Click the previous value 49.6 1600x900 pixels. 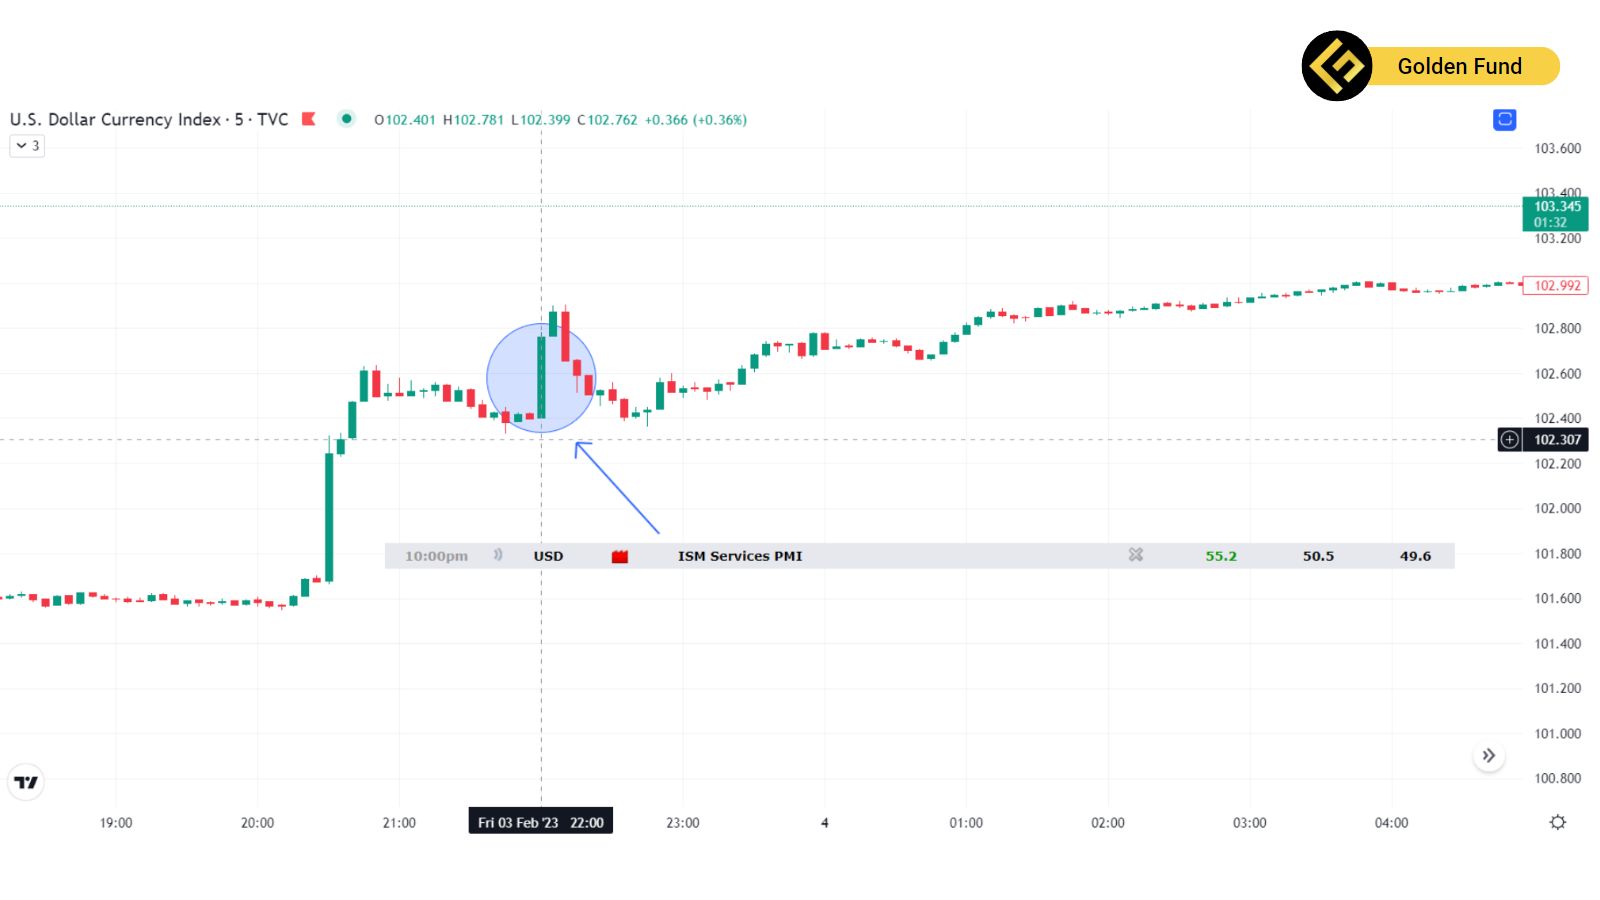(x=1415, y=556)
